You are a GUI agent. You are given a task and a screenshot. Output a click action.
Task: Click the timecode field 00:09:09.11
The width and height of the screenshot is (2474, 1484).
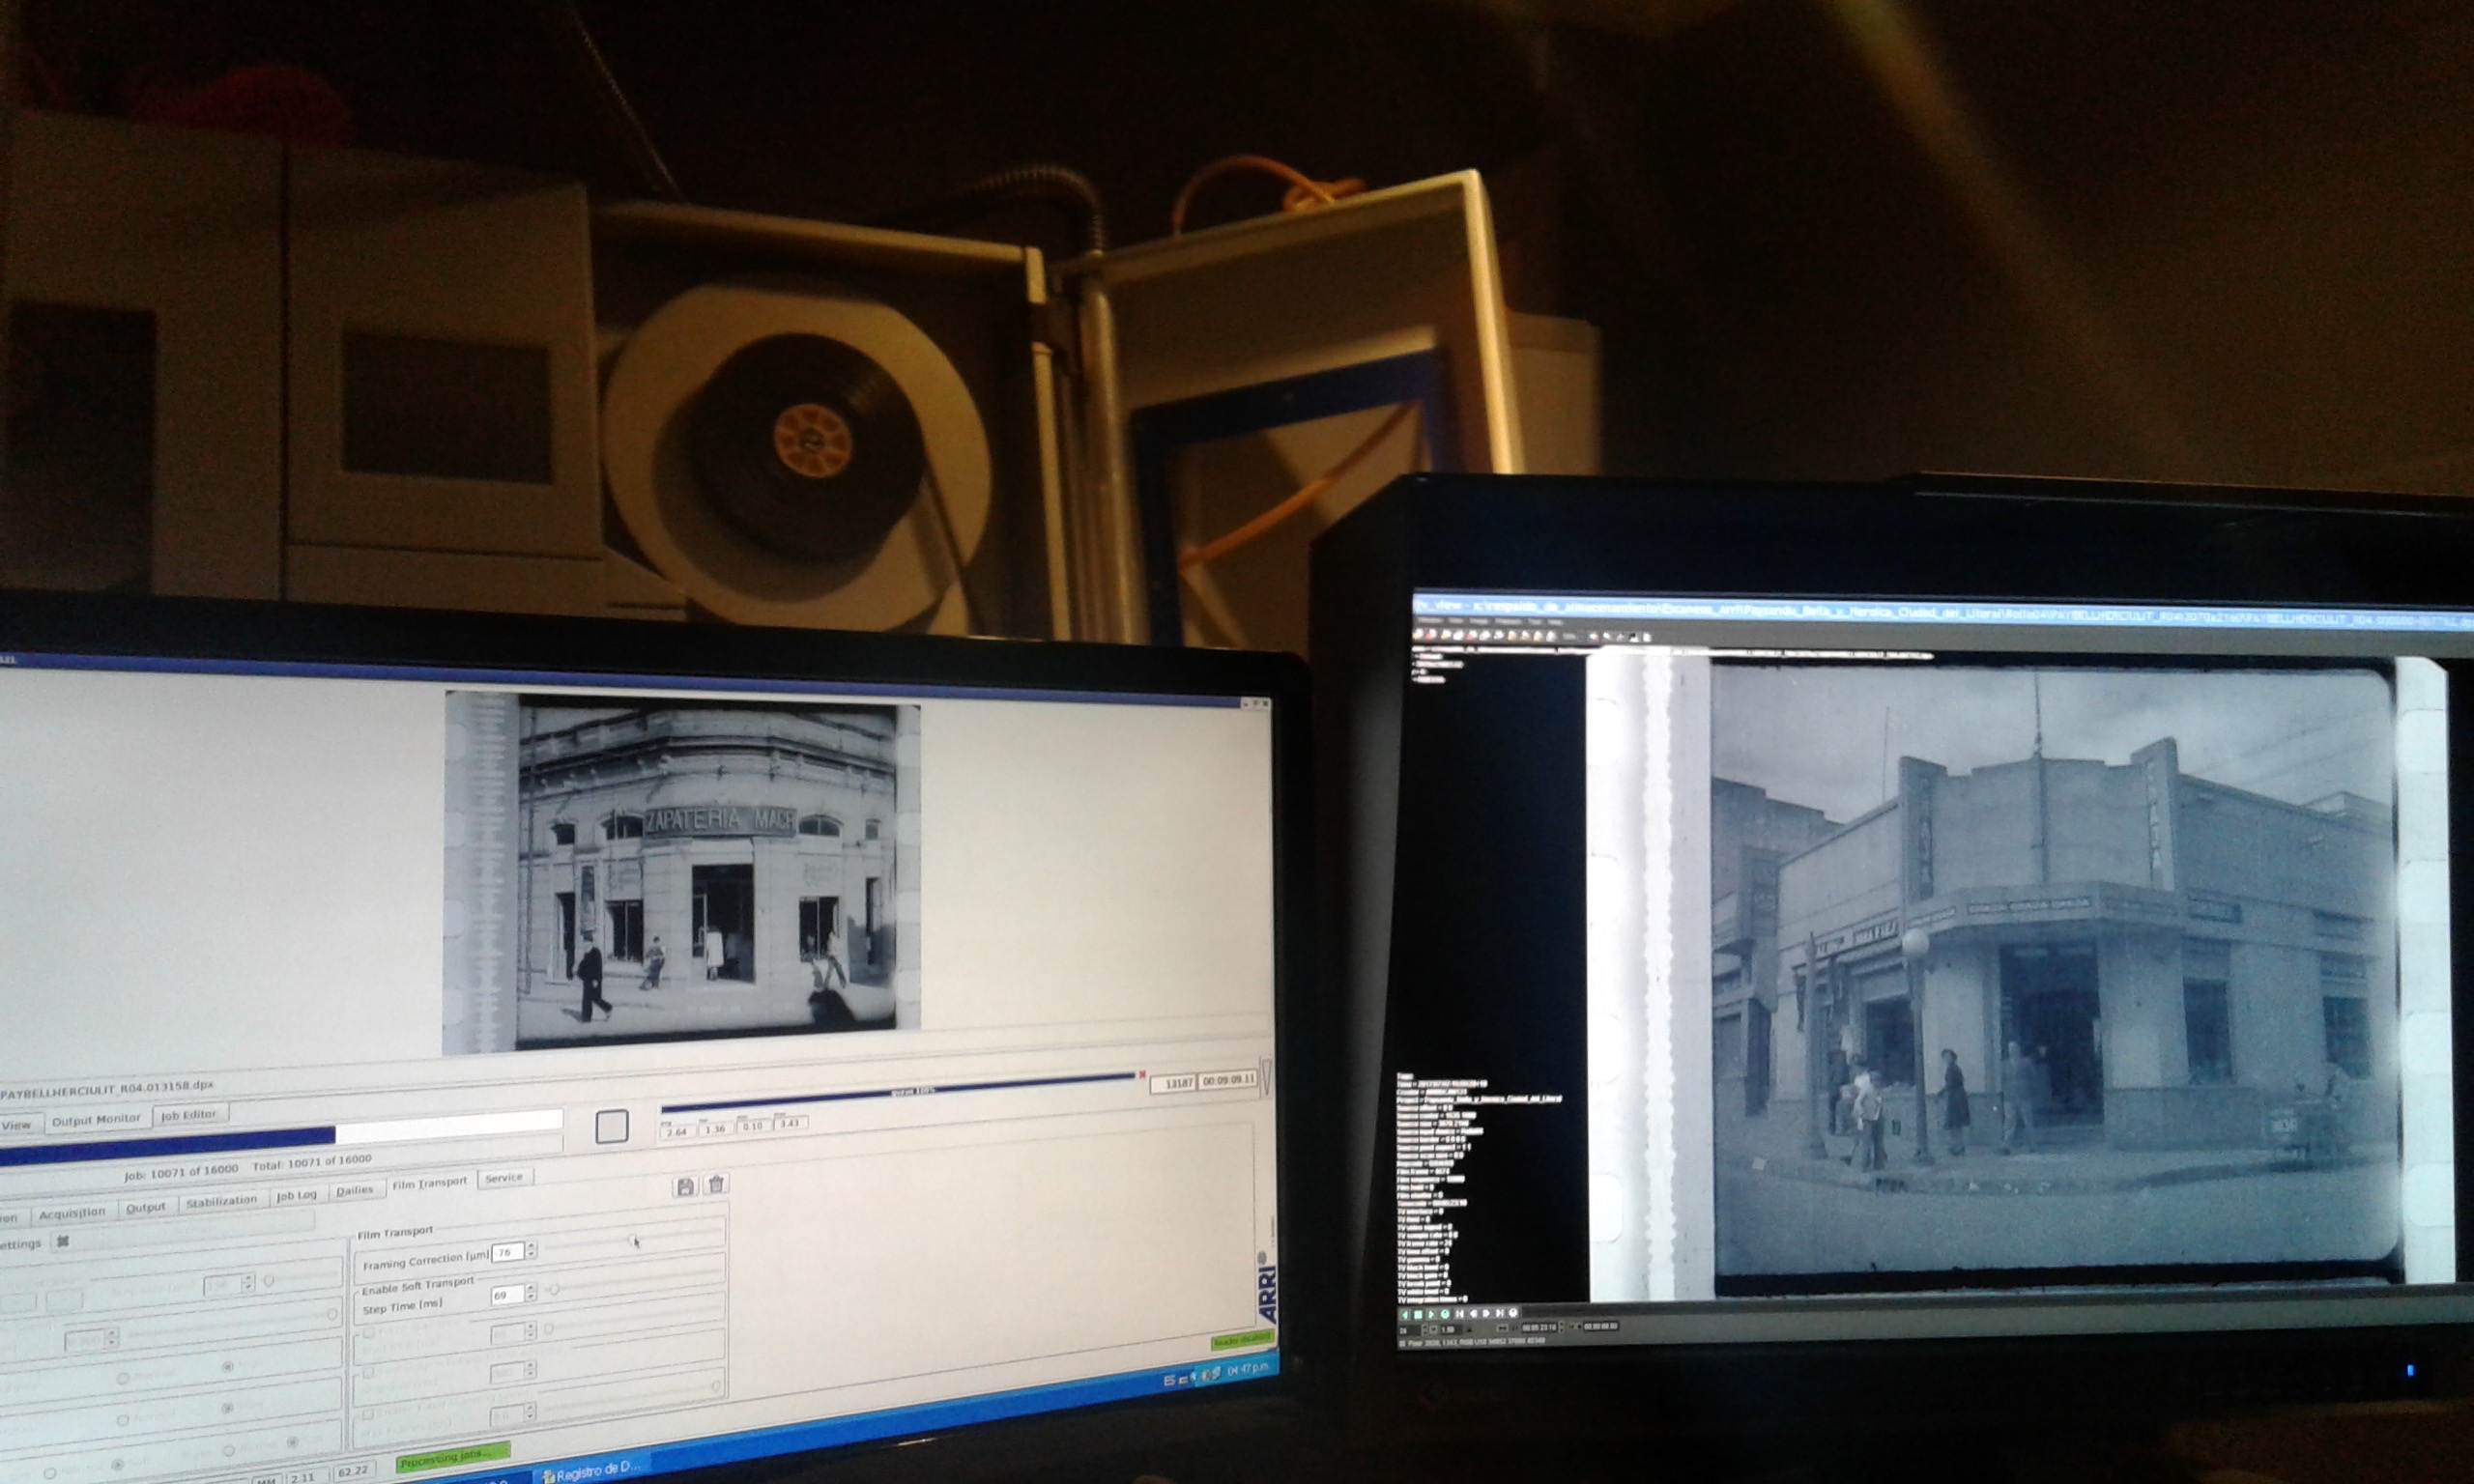(x=1228, y=1080)
